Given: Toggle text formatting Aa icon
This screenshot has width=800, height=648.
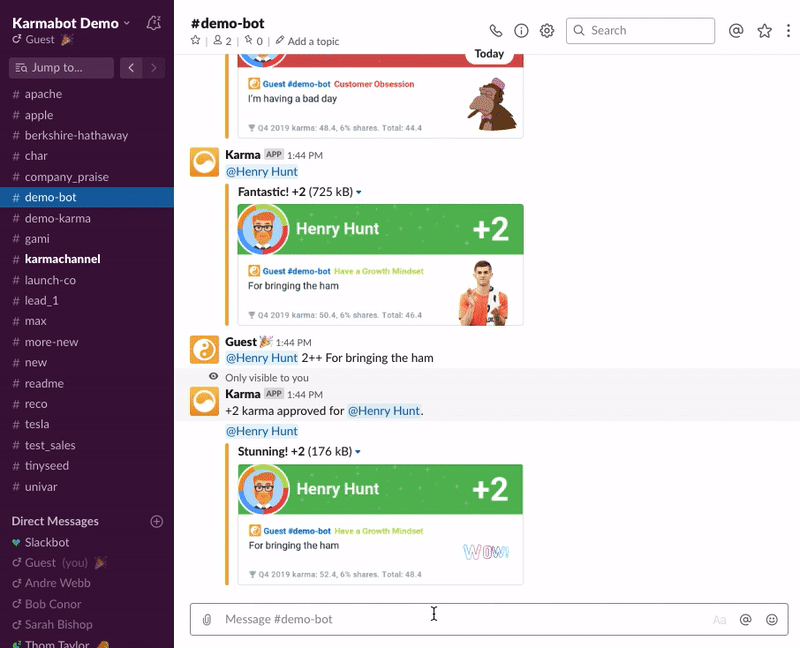Looking at the screenshot, I should (719, 619).
